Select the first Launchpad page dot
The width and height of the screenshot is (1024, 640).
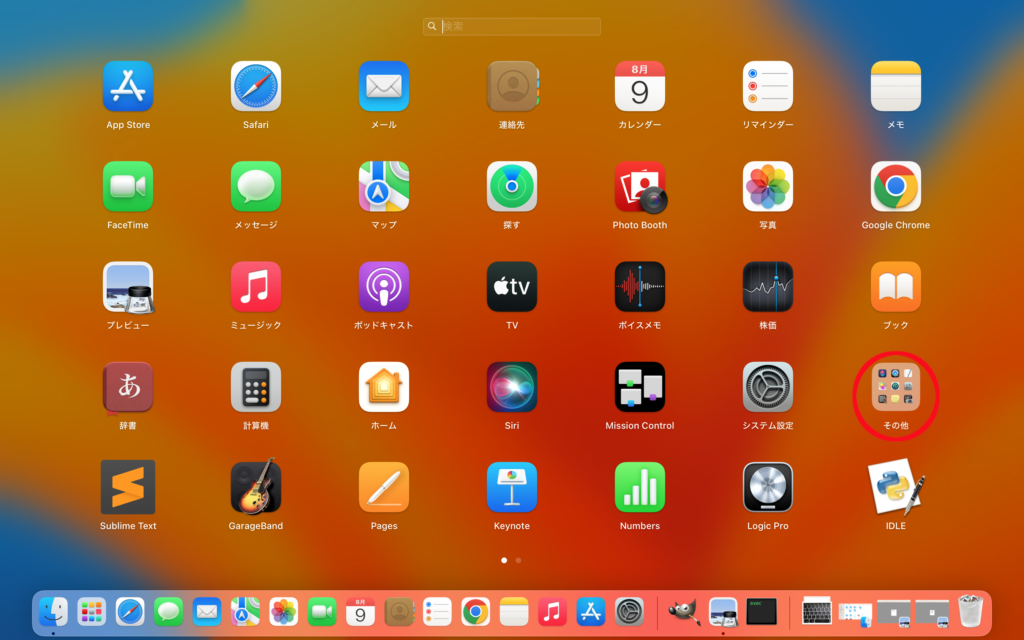click(504, 560)
